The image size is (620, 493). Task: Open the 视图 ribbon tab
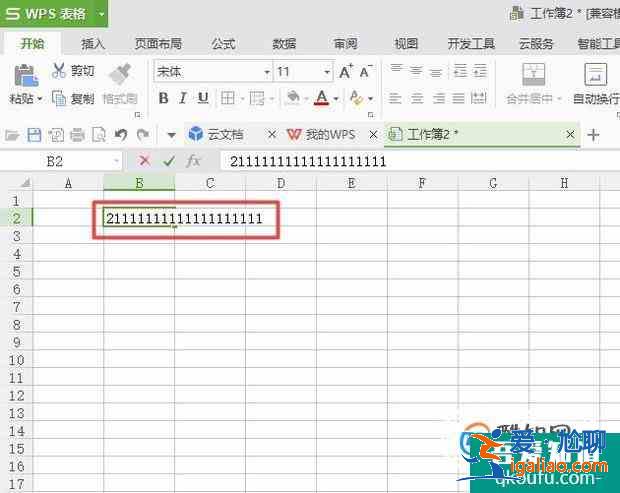(x=406, y=43)
